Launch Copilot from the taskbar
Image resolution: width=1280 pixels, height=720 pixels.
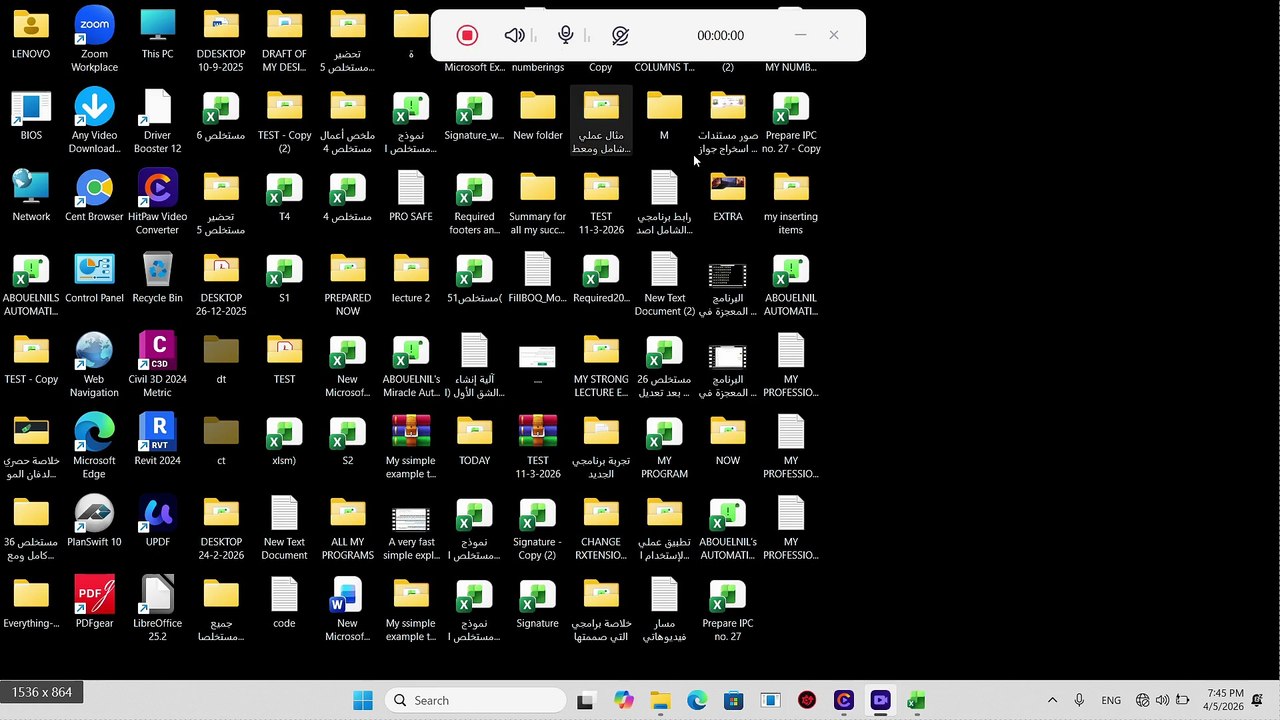click(624, 700)
